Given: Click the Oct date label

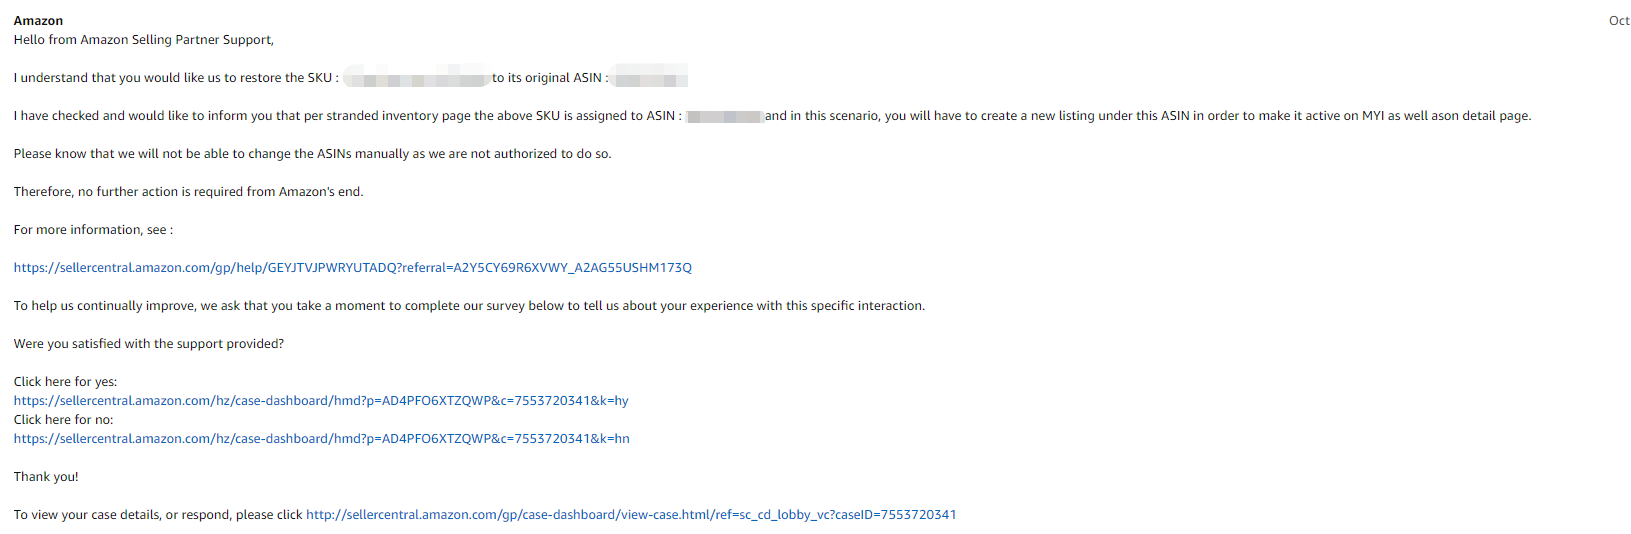Looking at the screenshot, I should coord(1619,21).
